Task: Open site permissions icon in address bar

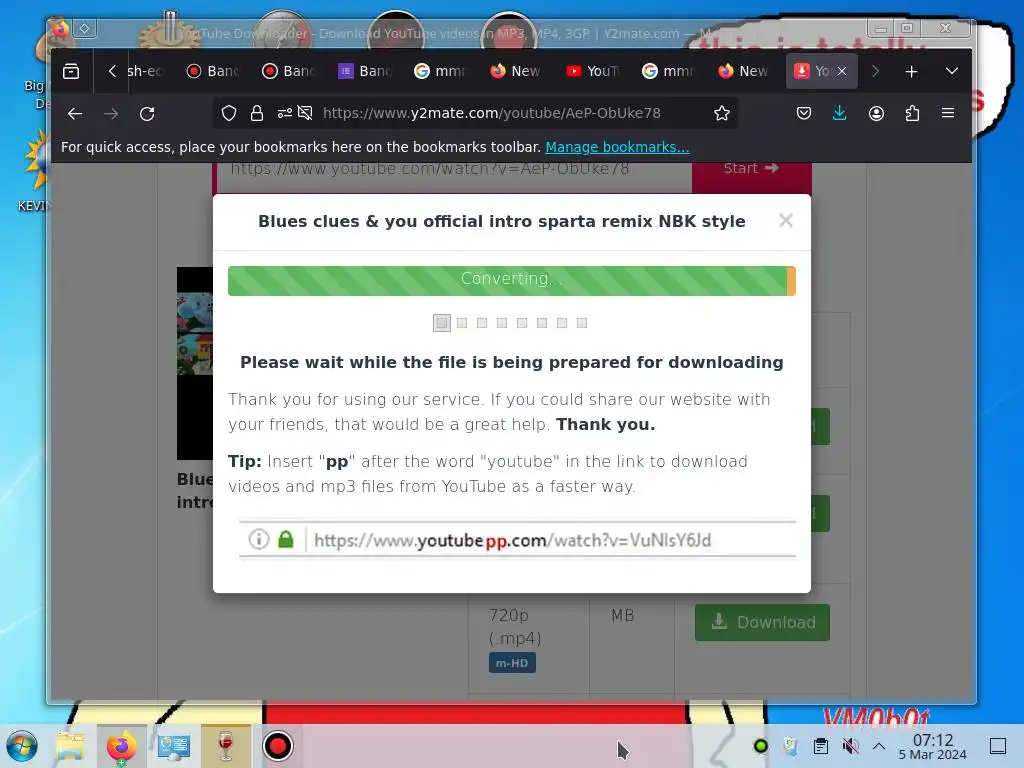Action: tap(284, 114)
